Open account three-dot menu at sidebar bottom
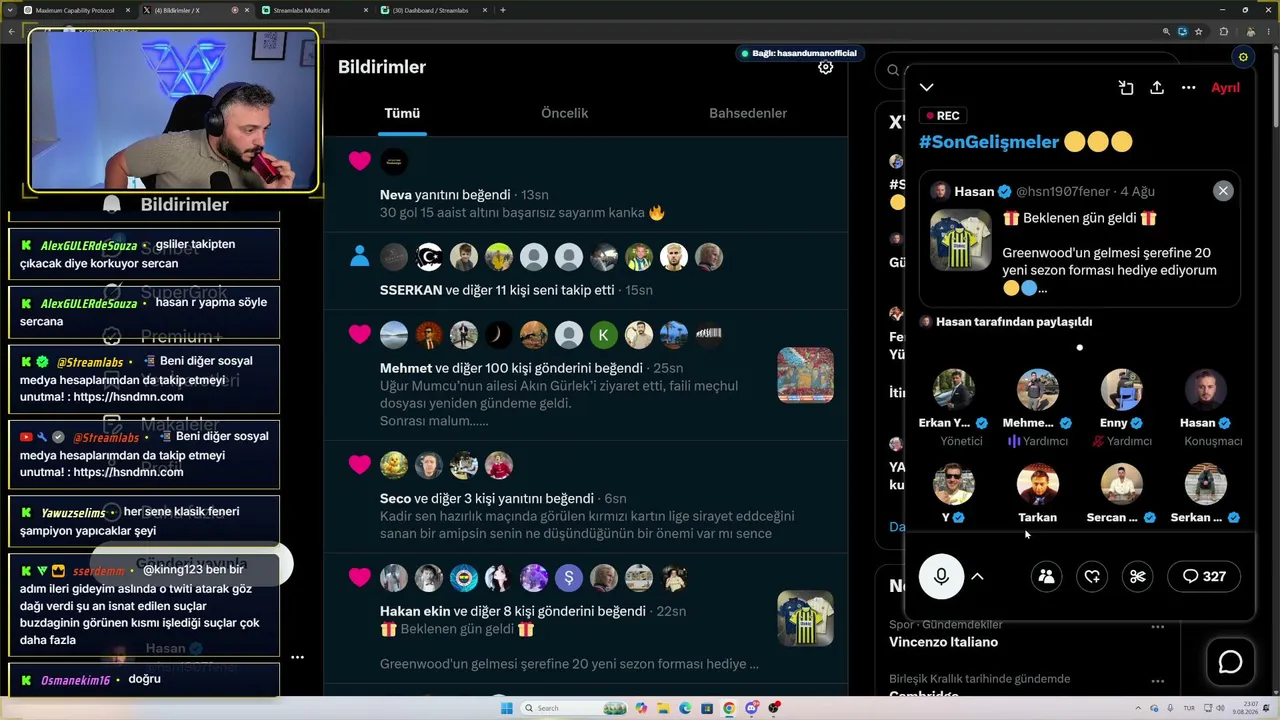 297,658
